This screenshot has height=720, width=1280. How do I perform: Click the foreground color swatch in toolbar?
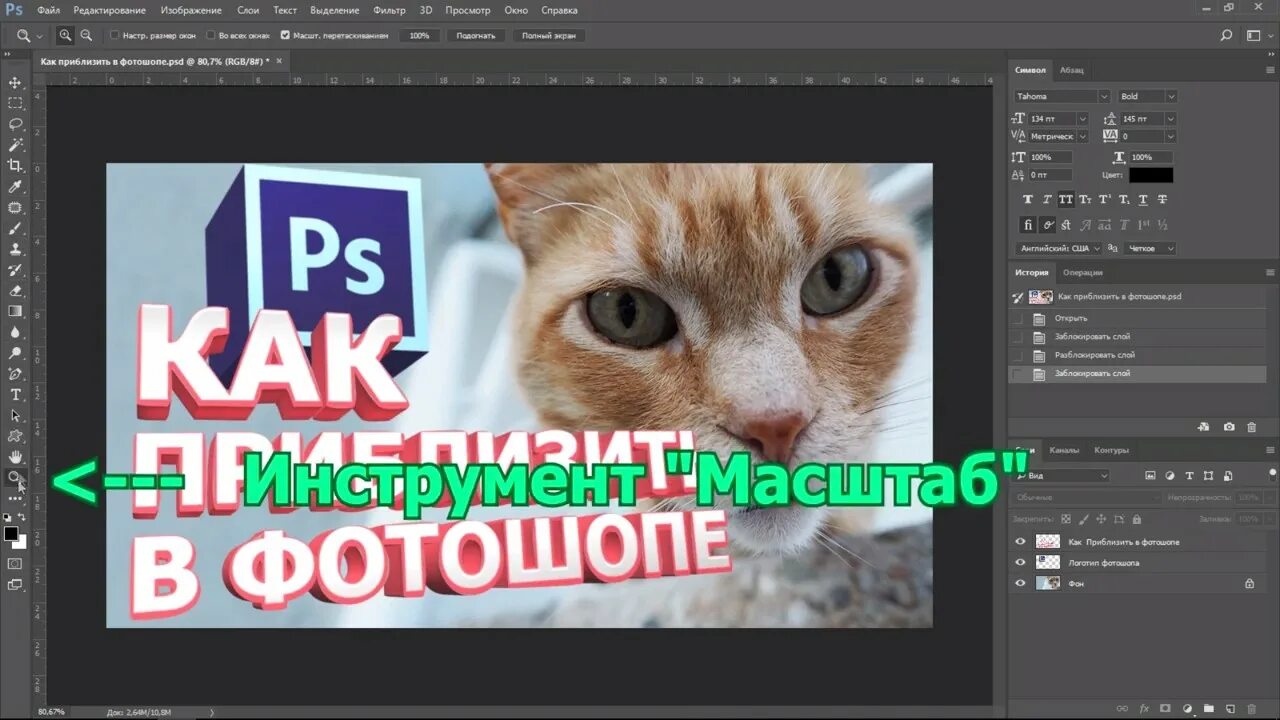(11, 533)
